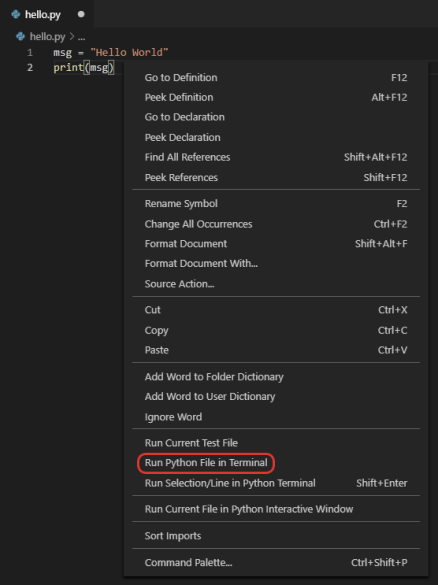Click line number 1 in the gutter
This screenshot has height=585, width=438.
pos(30,53)
